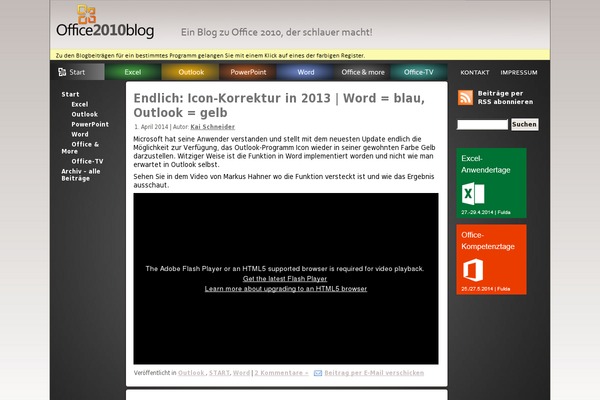Open the KONTAKT page
Screen dimensions: 600x400
pos(474,72)
